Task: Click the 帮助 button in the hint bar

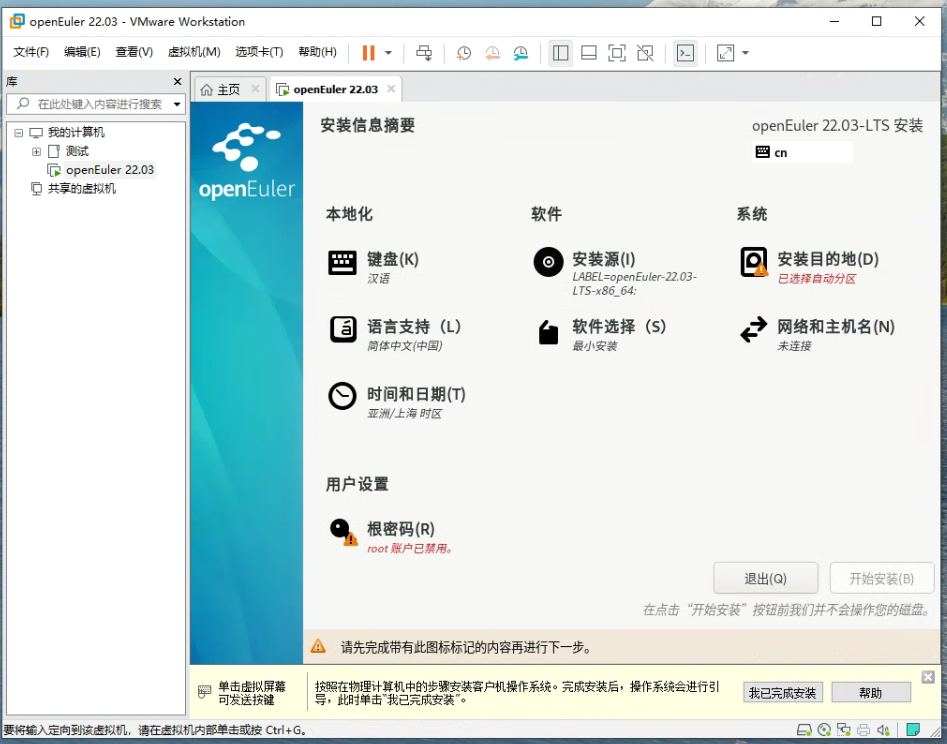Action: [871, 693]
